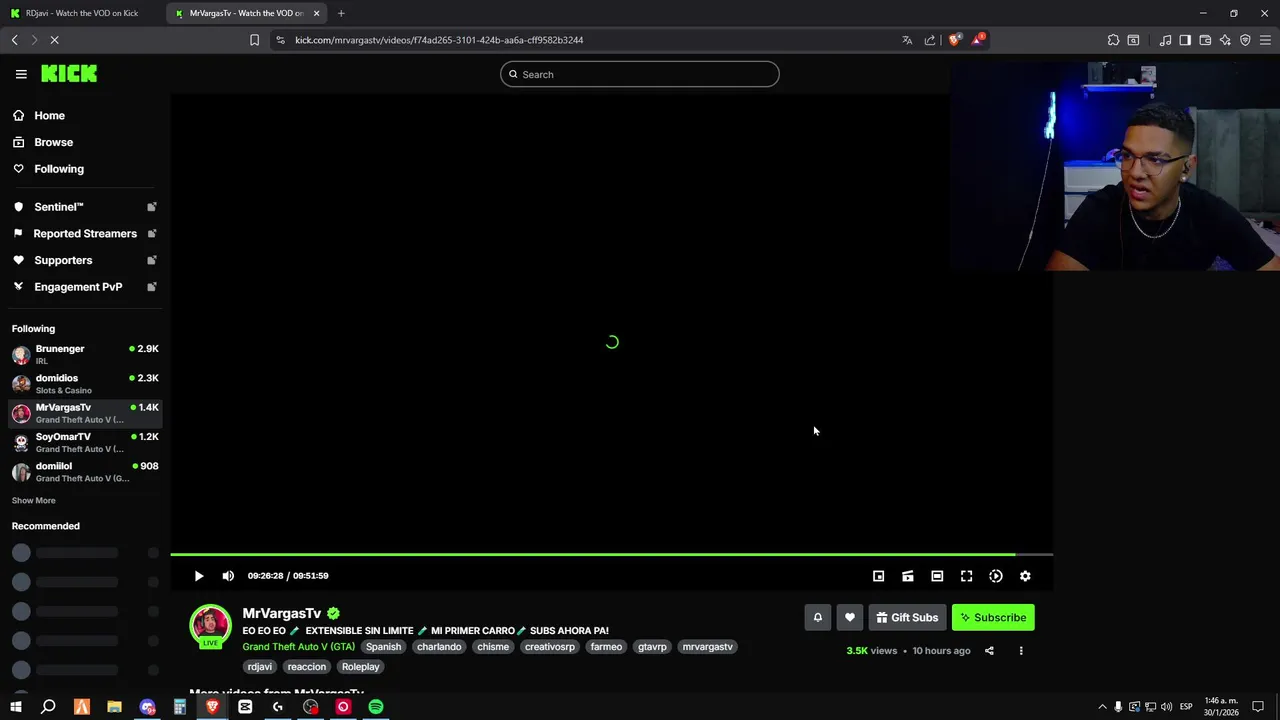Follow the channel with heart button
The image size is (1280, 720).
point(850,617)
